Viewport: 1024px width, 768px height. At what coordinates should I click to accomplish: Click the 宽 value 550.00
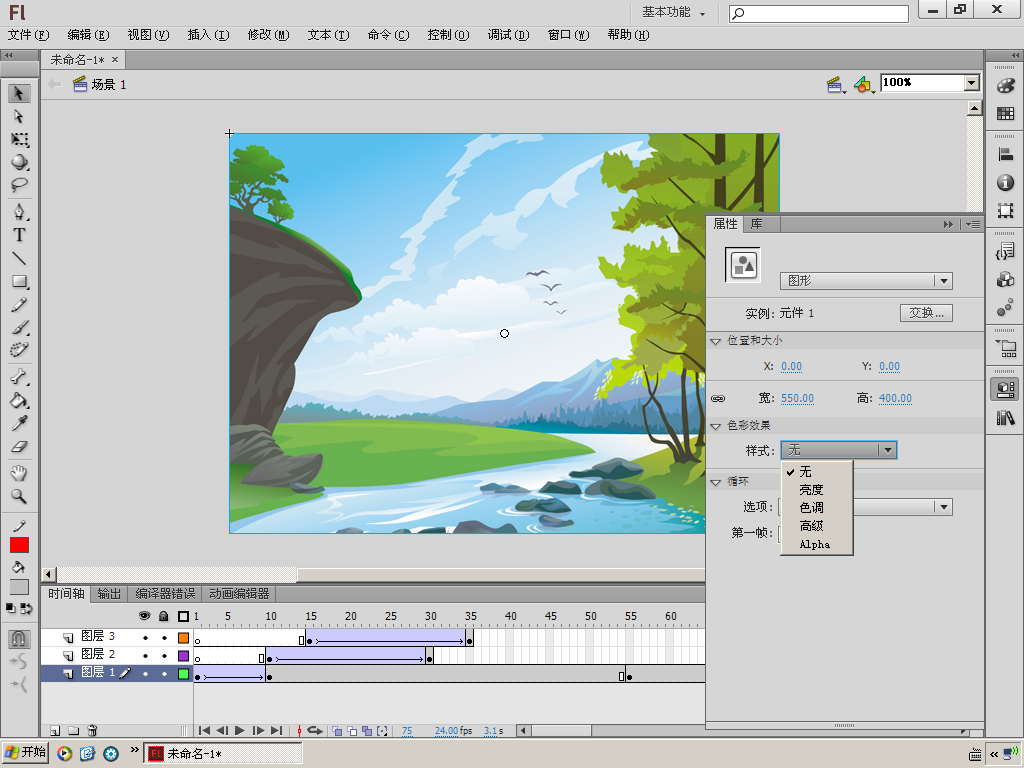[x=797, y=398]
